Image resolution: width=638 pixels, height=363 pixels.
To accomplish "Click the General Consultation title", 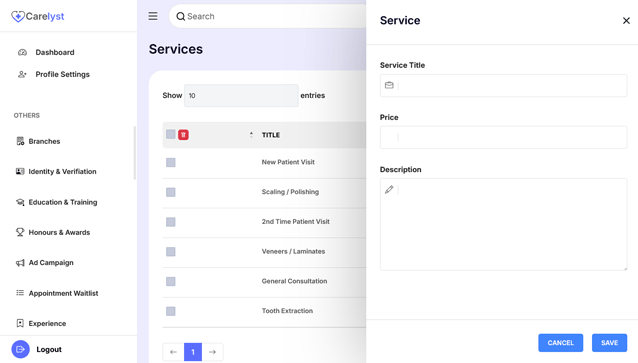I will click(x=294, y=281).
